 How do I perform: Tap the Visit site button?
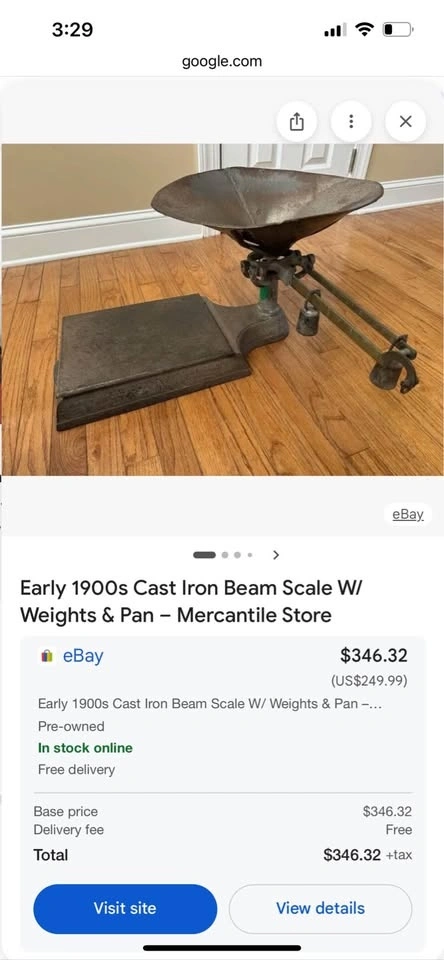pyautogui.click(x=125, y=908)
